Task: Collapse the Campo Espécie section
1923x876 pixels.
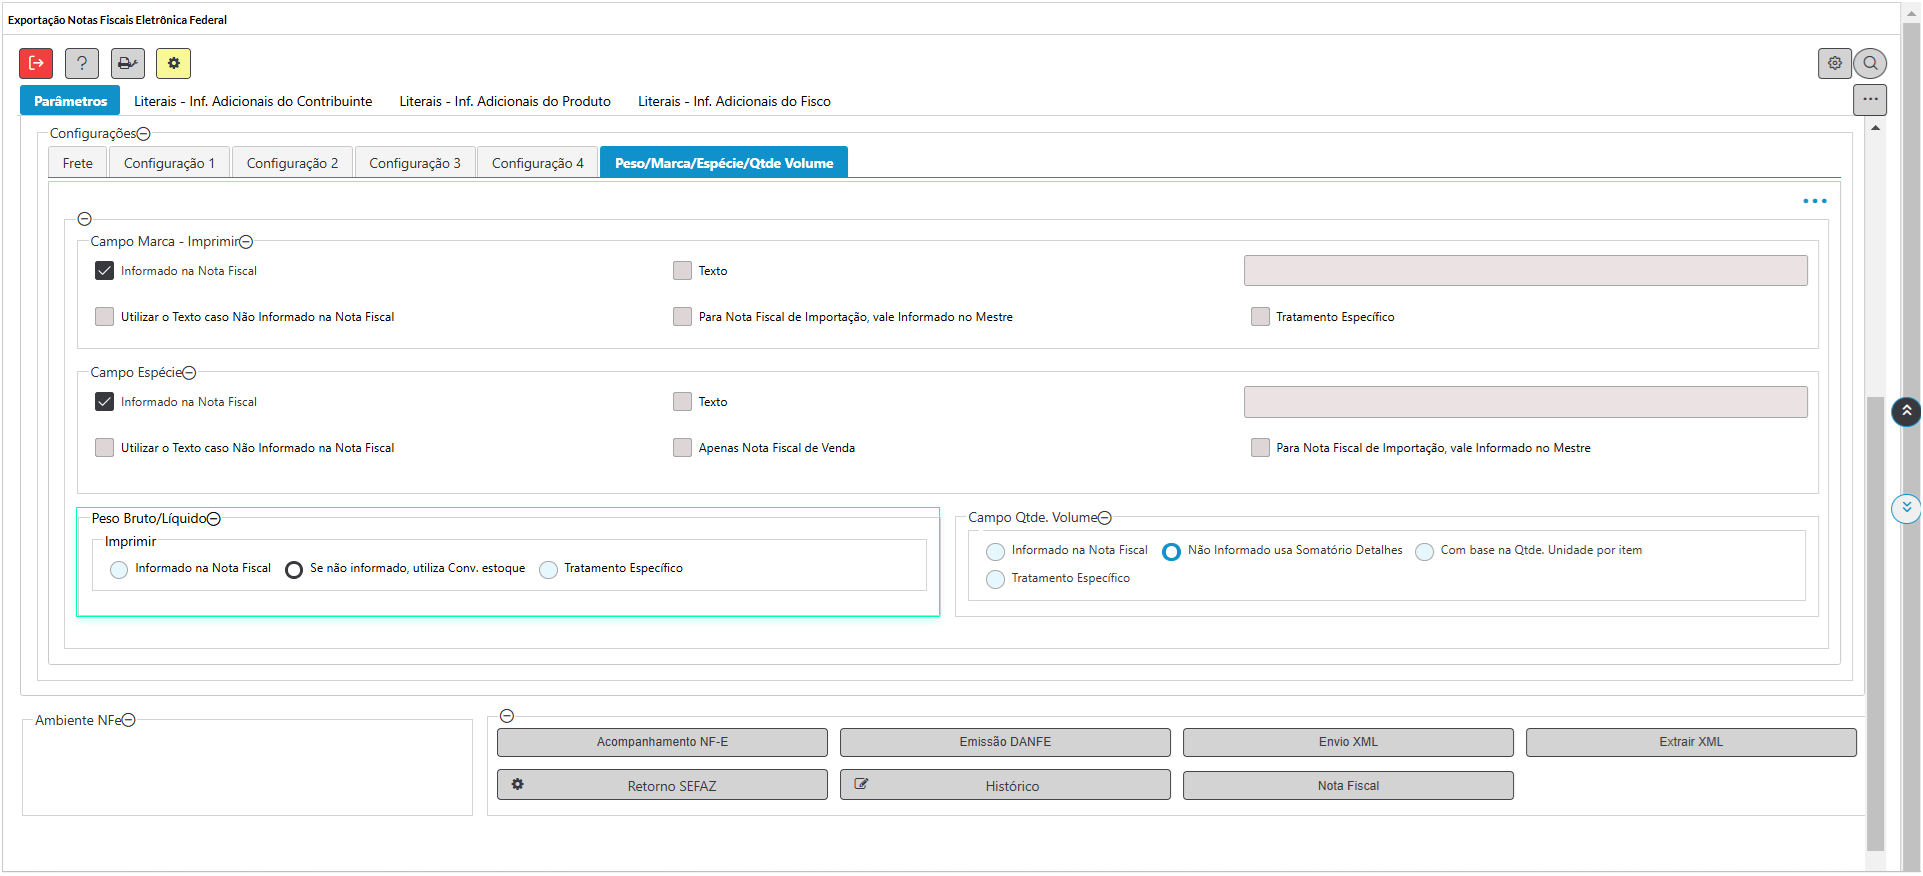Action: pyautogui.click(x=189, y=373)
